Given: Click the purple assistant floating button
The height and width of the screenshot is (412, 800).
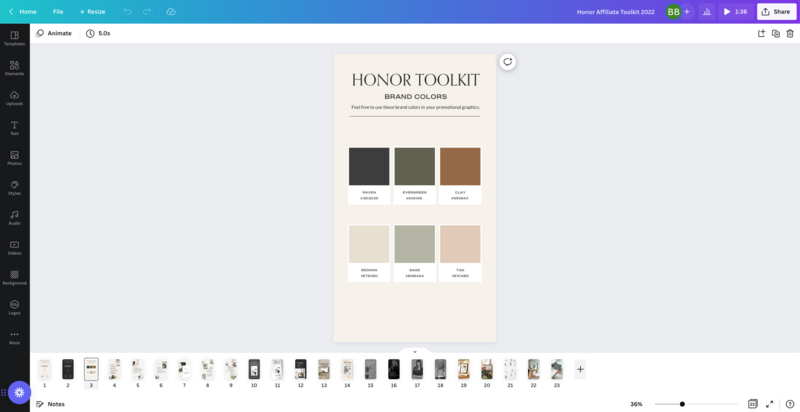Looking at the screenshot, I should (19, 392).
